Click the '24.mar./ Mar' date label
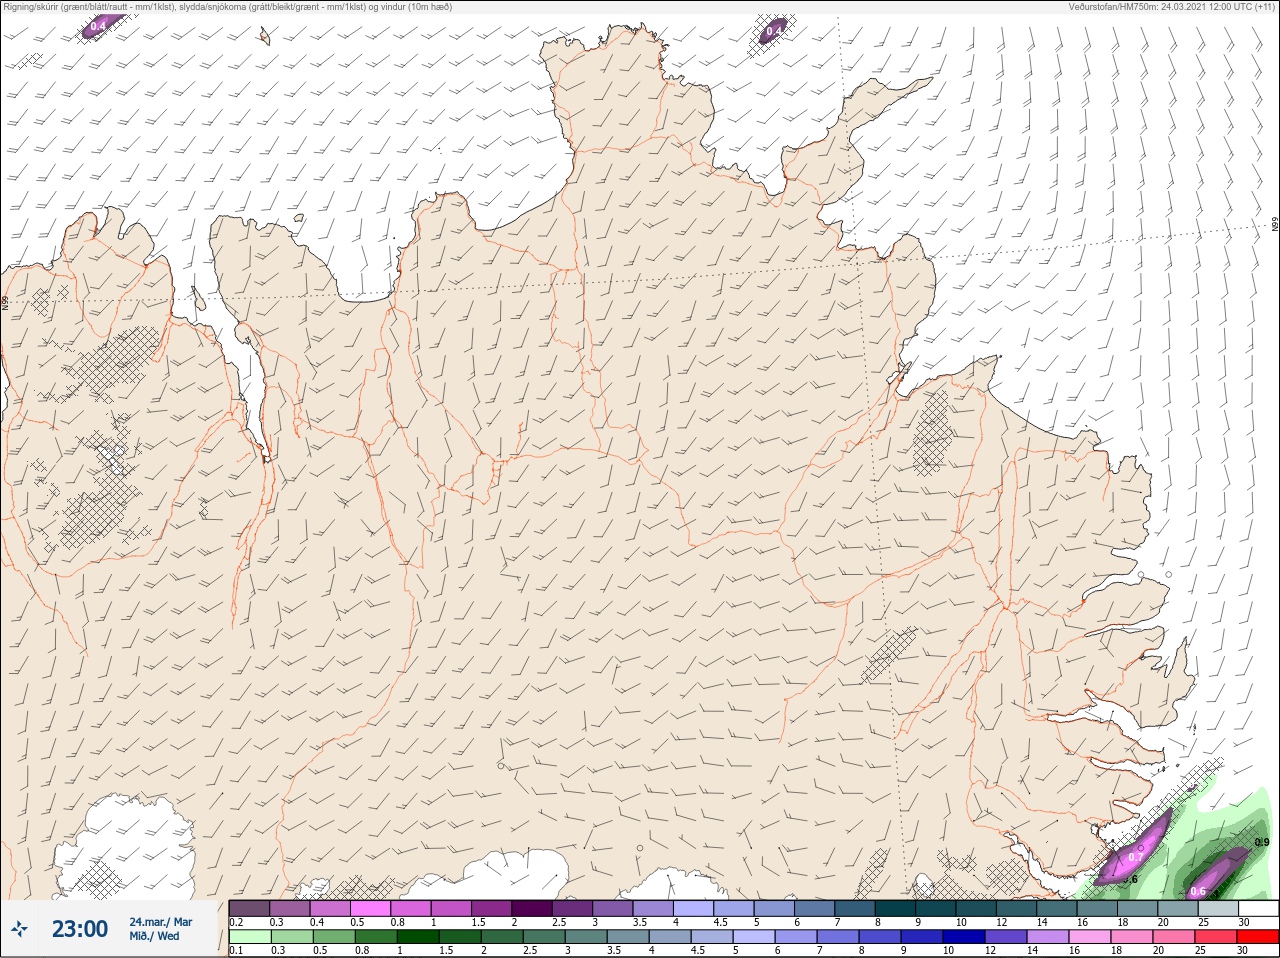This screenshot has width=1280, height=958. tap(160, 922)
